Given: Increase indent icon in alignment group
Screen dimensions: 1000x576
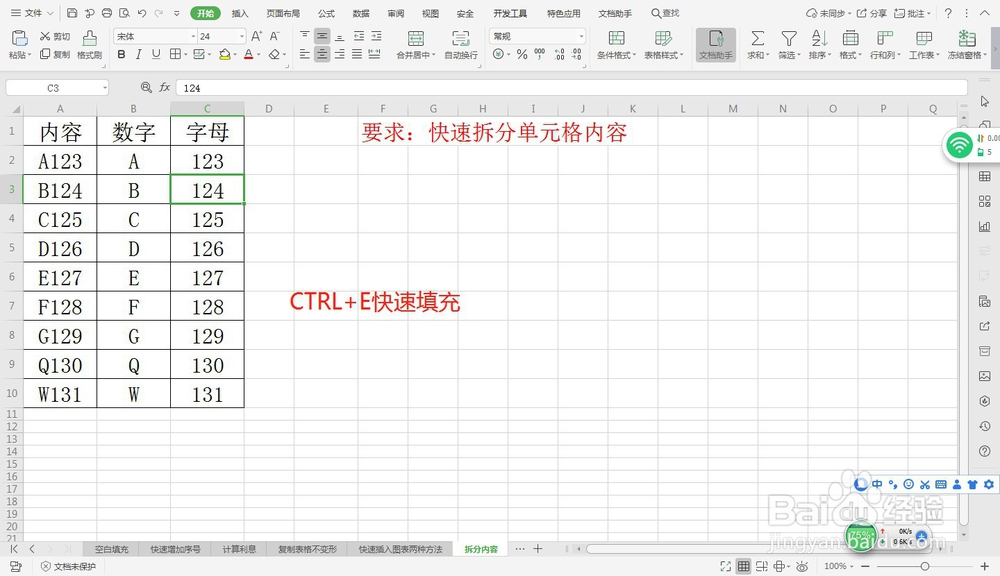Looking at the screenshot, I should click(x=377, y=36).
